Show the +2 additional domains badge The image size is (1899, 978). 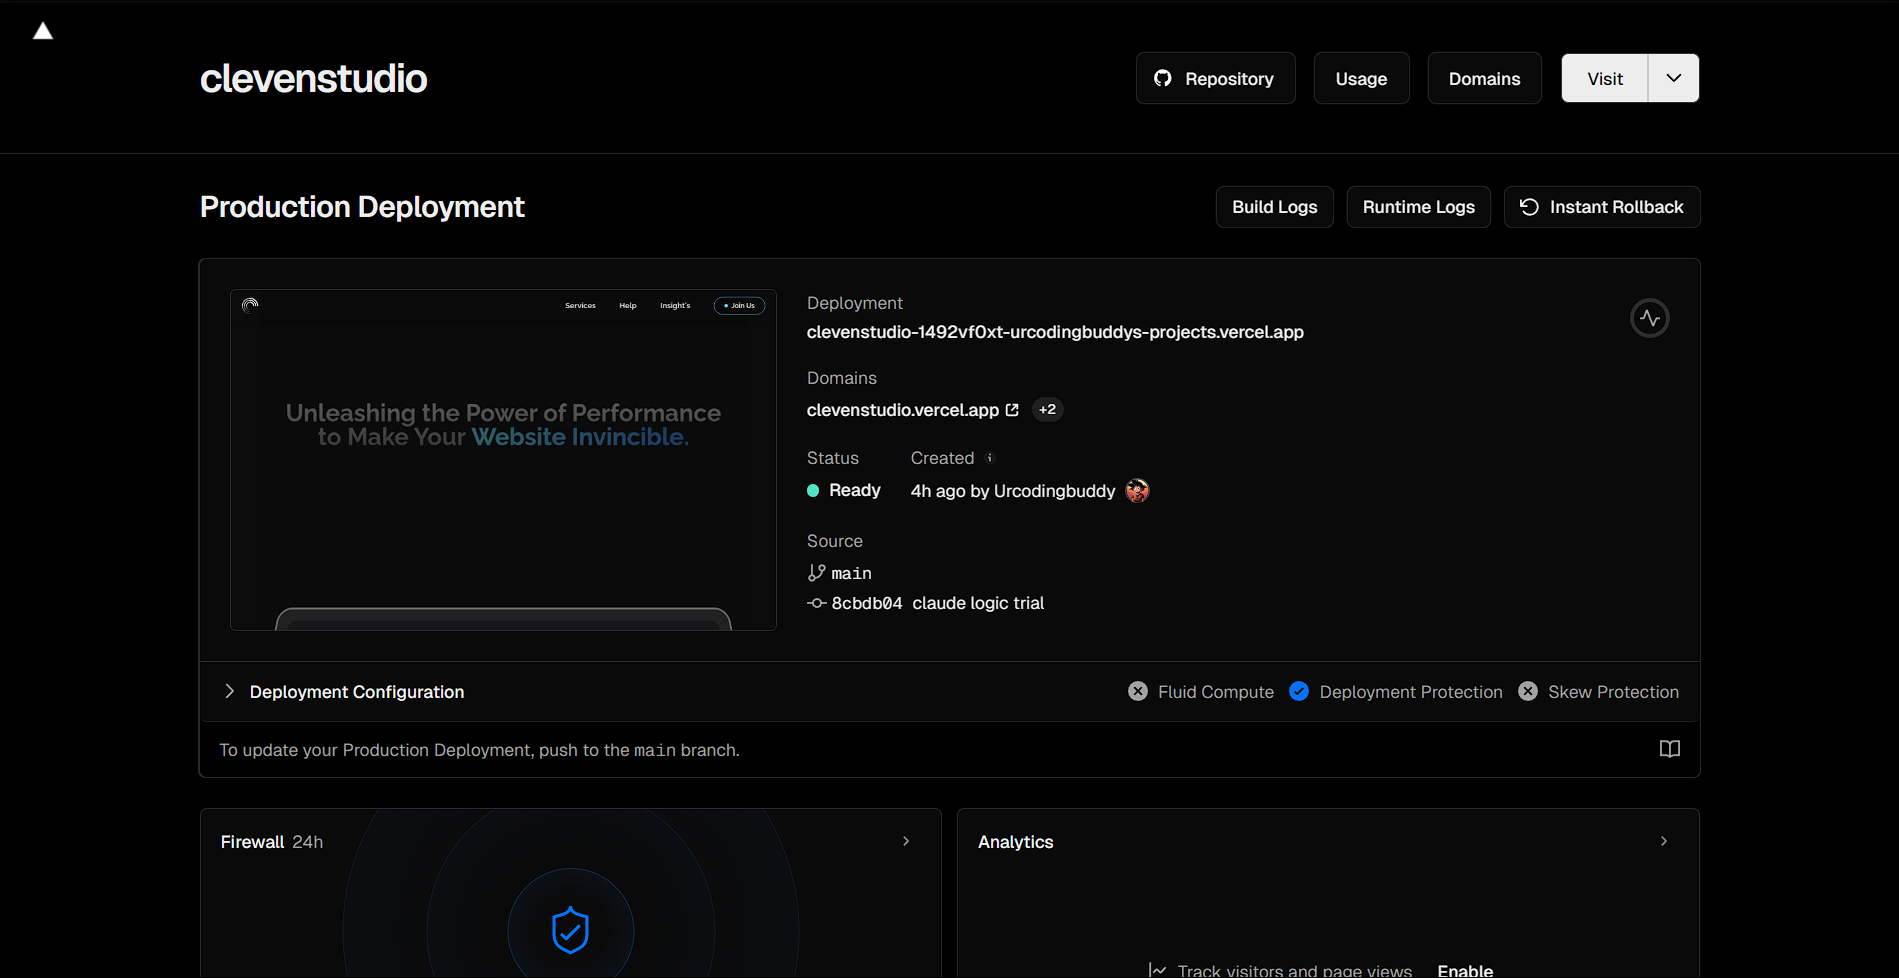tap(1047, 410)
